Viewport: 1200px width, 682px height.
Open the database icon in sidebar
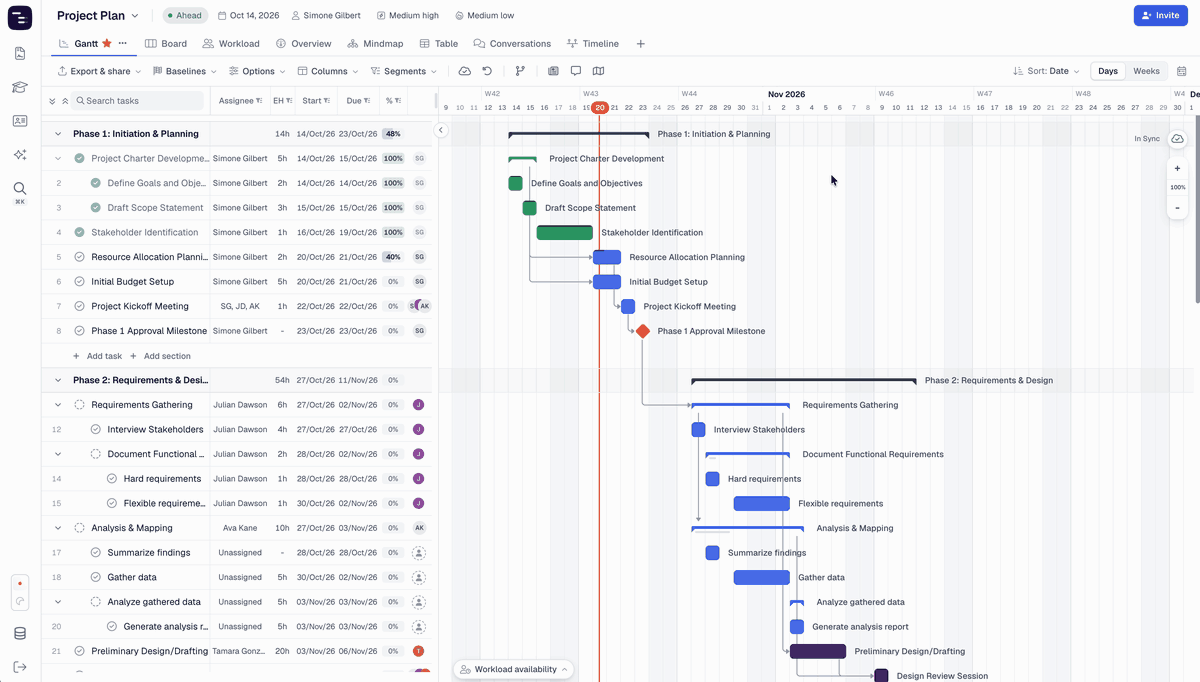[20, 634]
